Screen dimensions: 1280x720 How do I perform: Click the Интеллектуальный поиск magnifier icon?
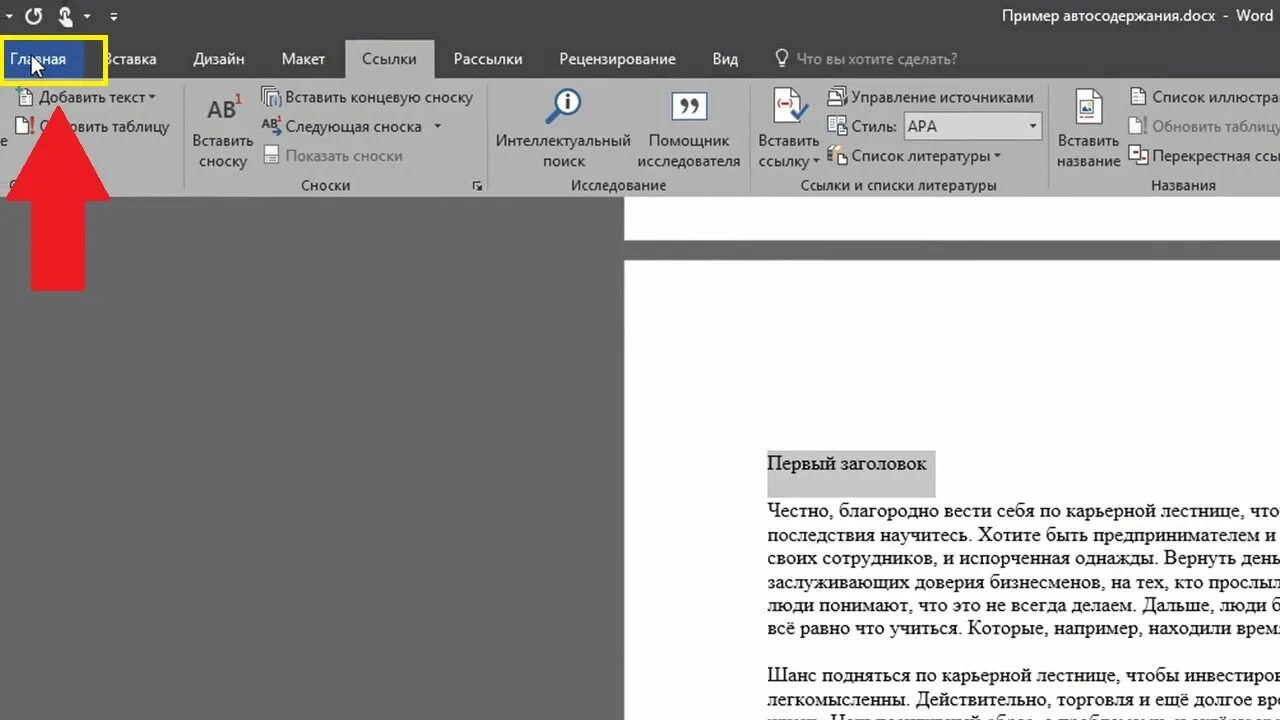[563, 106]
